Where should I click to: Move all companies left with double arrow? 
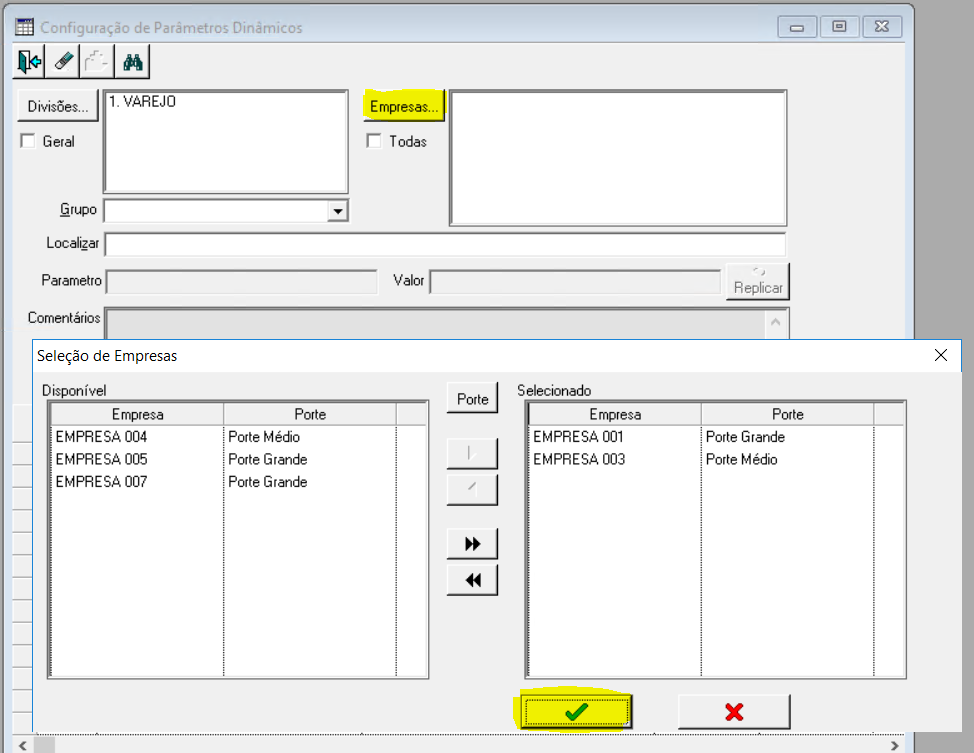point(472,580)
